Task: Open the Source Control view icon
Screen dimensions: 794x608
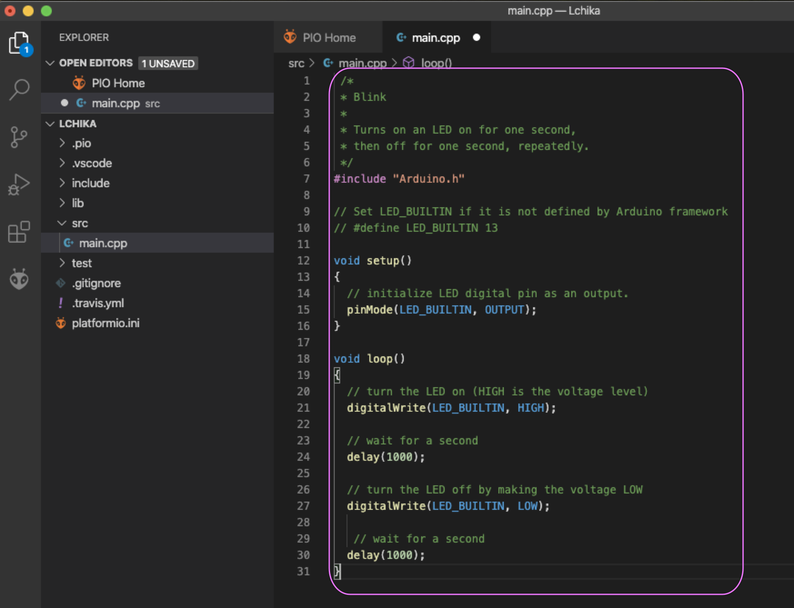Action: pos(19,137)
